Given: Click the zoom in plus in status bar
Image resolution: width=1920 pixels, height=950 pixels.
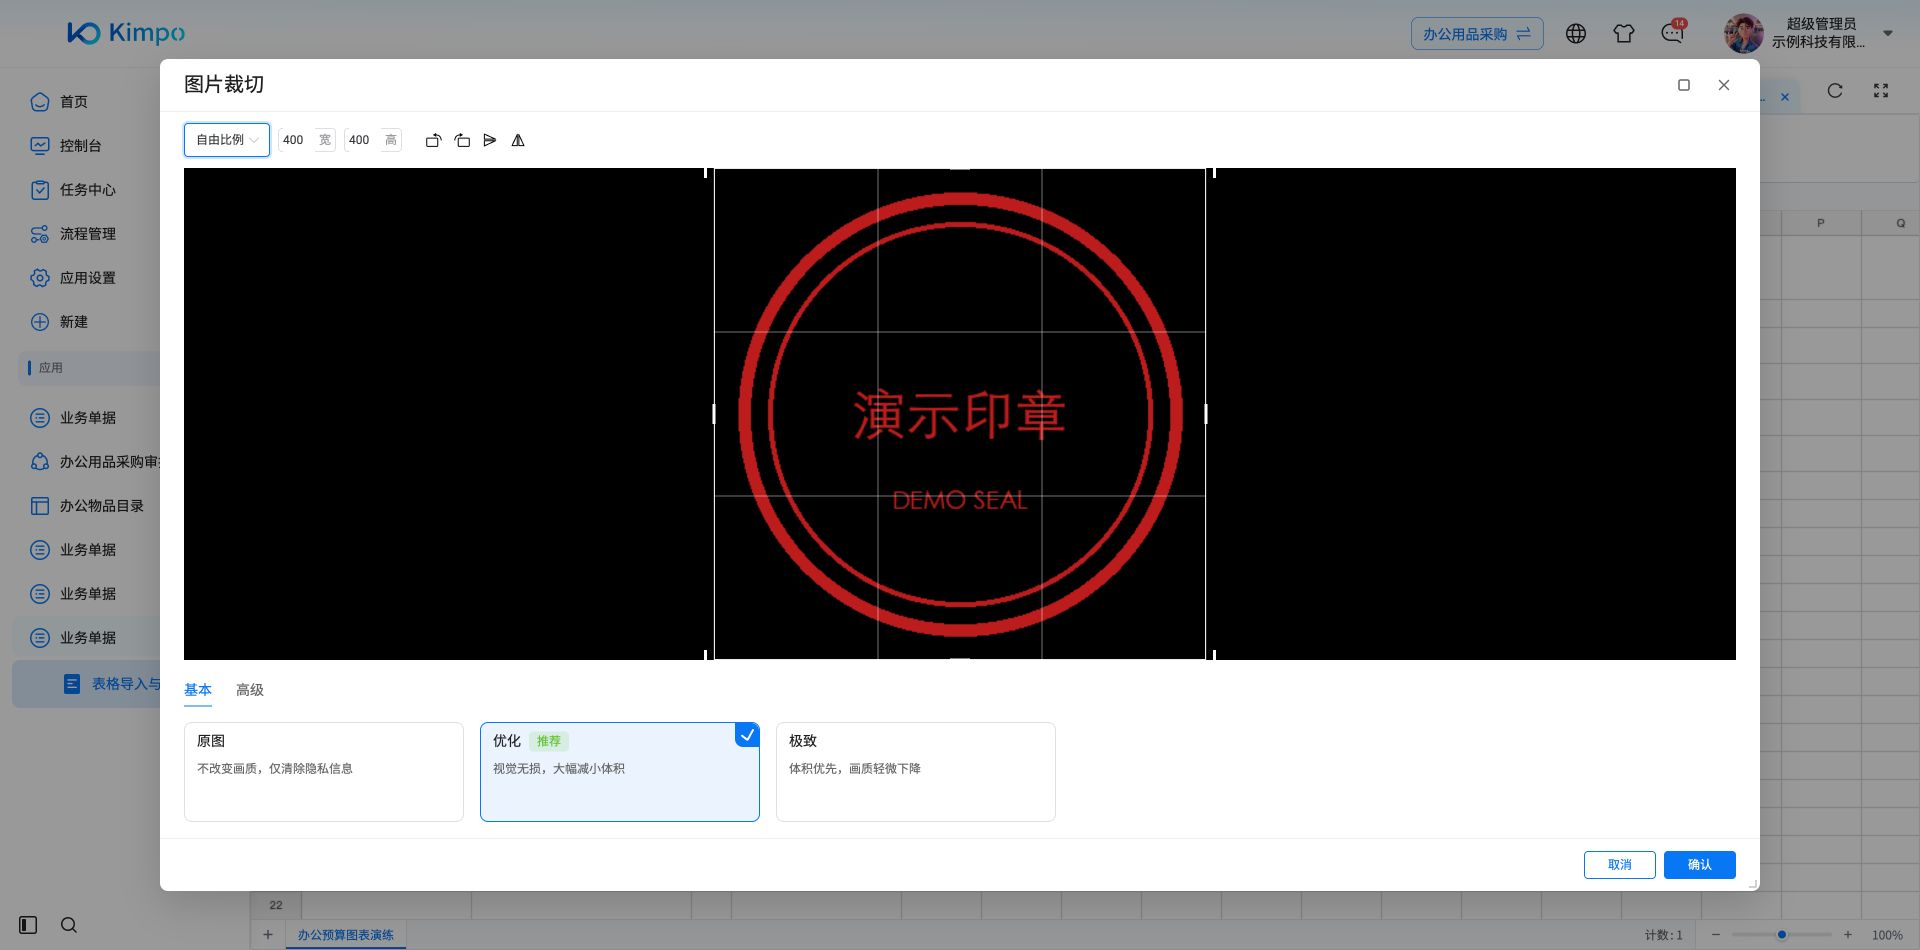Looking at the screenshot, I should pos(1848,935).
